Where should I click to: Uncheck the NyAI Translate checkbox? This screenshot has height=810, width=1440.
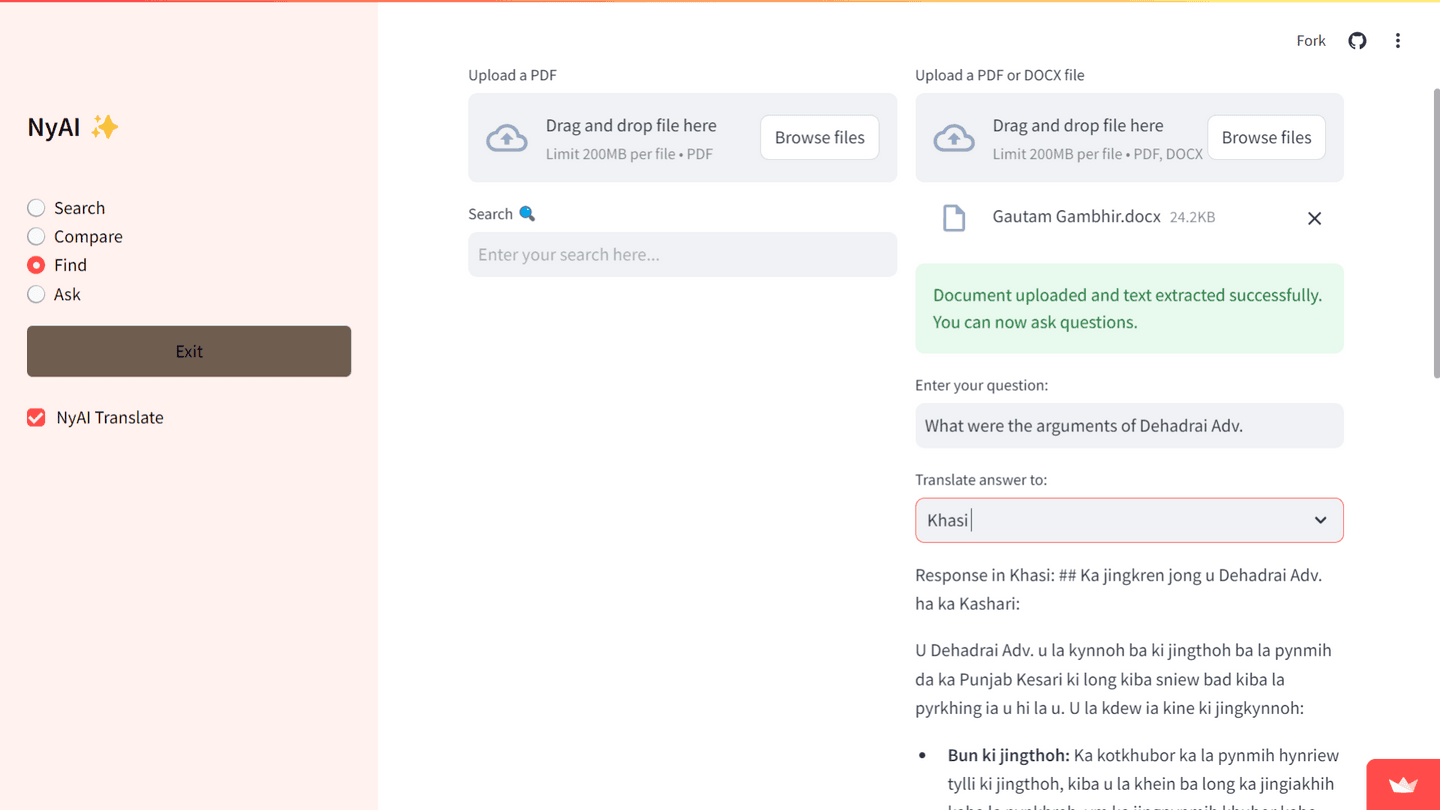tap(36, 418)
